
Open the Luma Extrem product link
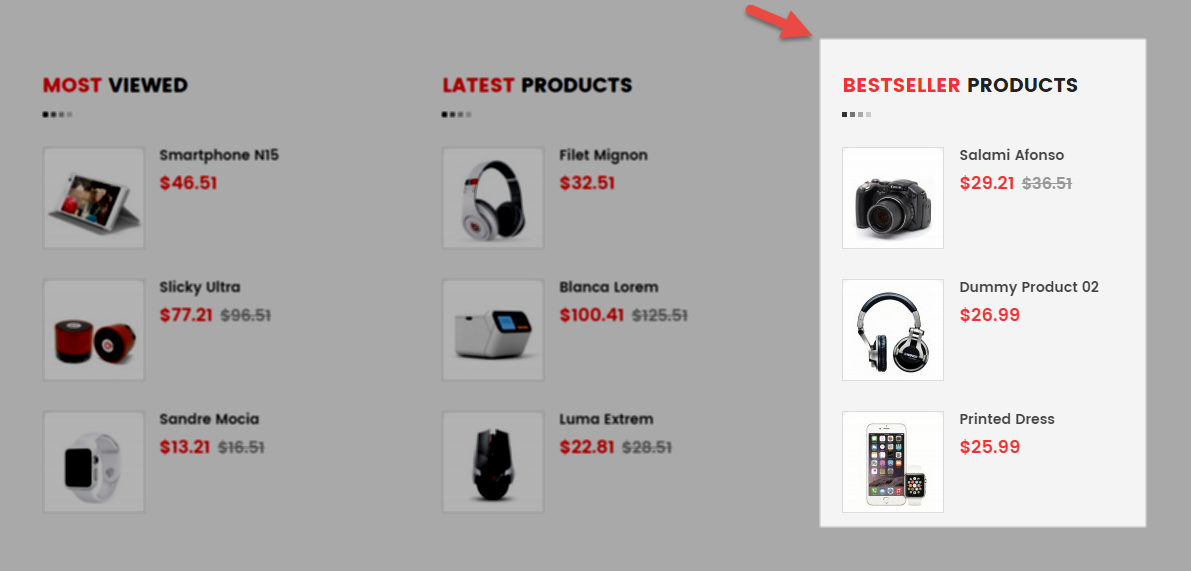[606, 419]
